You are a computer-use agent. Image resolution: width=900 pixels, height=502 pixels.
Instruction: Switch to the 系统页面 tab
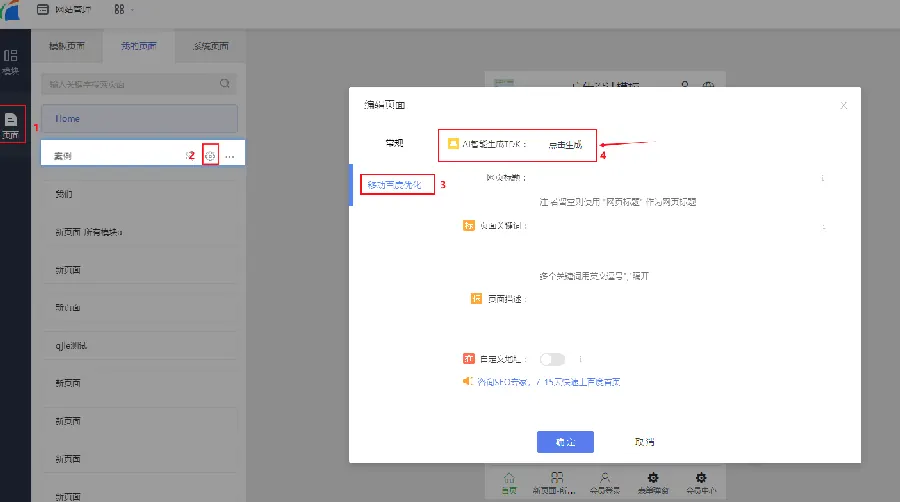coord(211,46)
